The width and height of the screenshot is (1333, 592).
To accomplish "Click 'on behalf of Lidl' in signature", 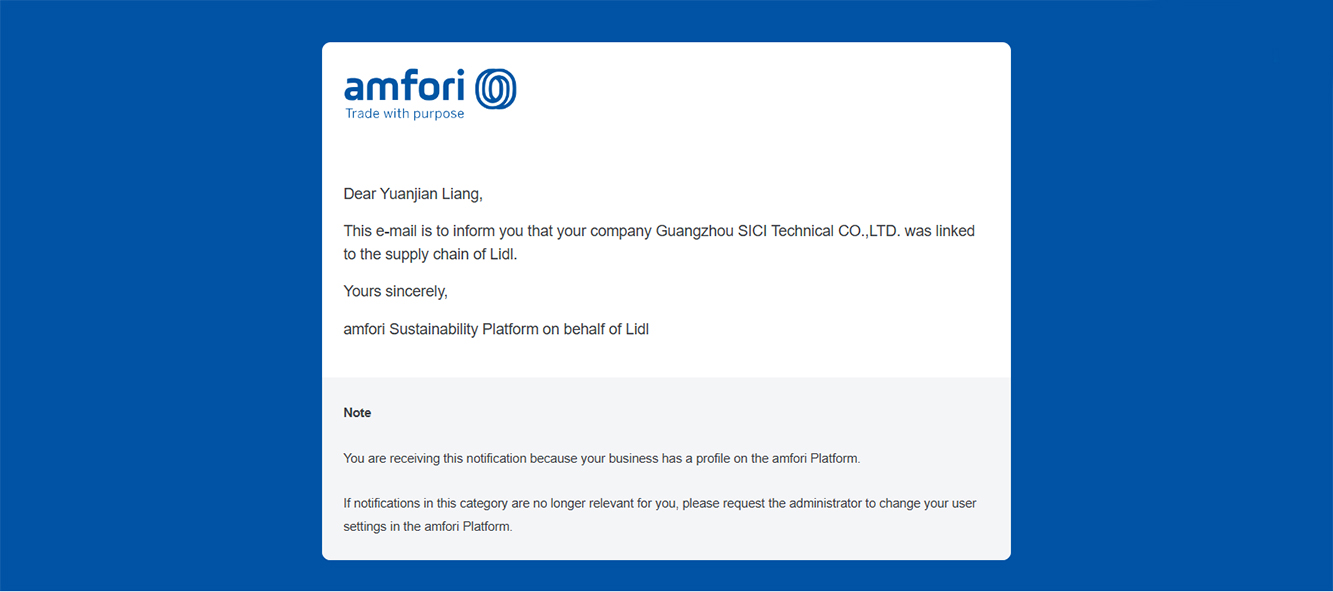I will (x=596, y=329).
